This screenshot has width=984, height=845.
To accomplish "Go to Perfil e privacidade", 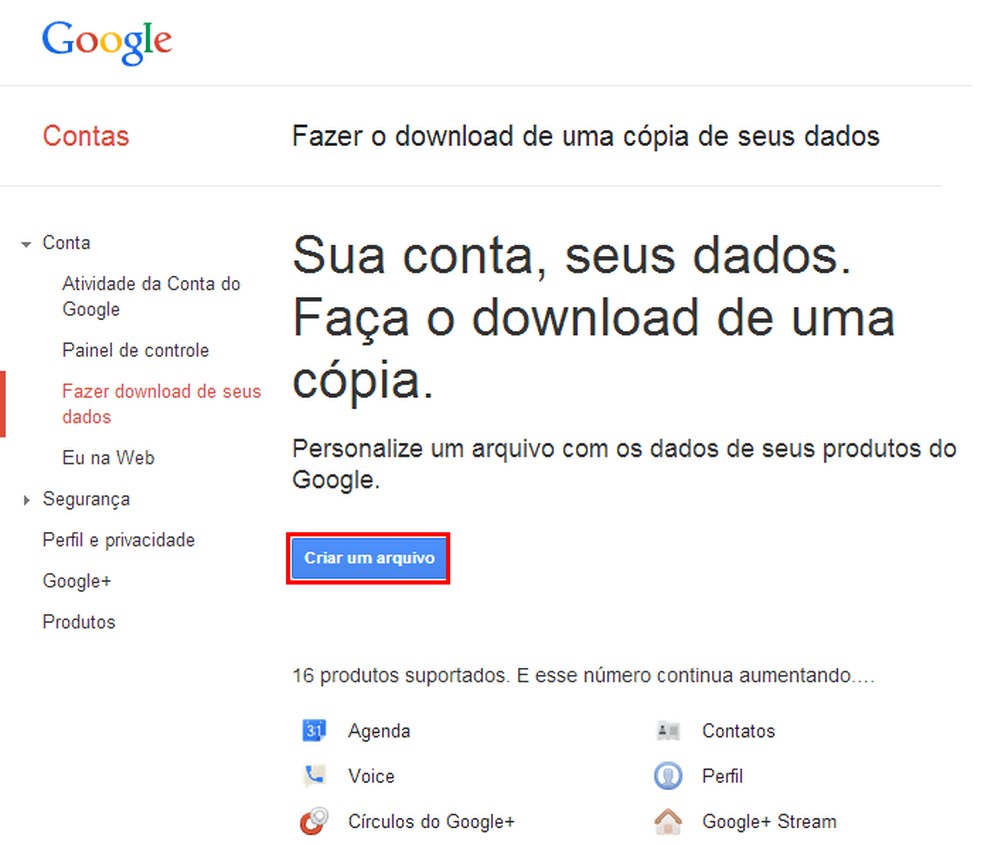I will tap(118, 540).
